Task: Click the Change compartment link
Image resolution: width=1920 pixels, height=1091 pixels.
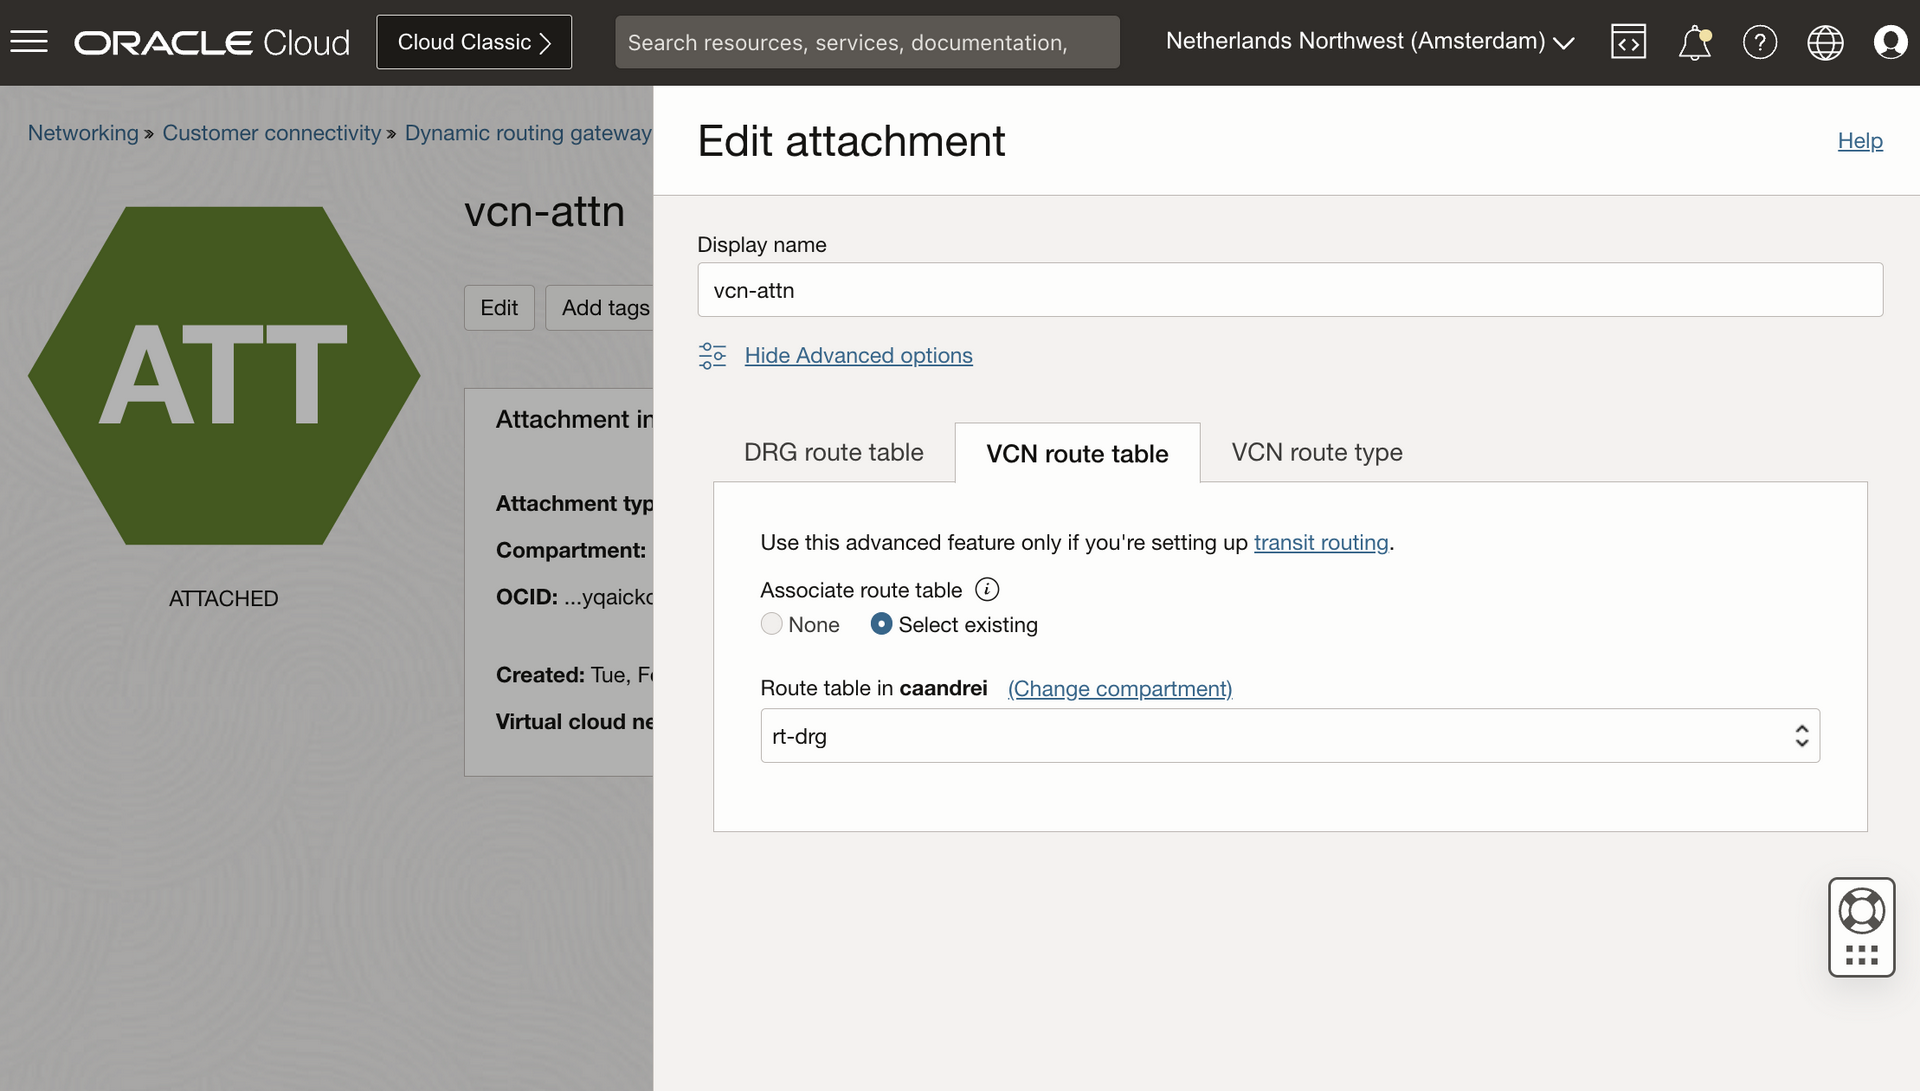Action: click(1119, 688)
